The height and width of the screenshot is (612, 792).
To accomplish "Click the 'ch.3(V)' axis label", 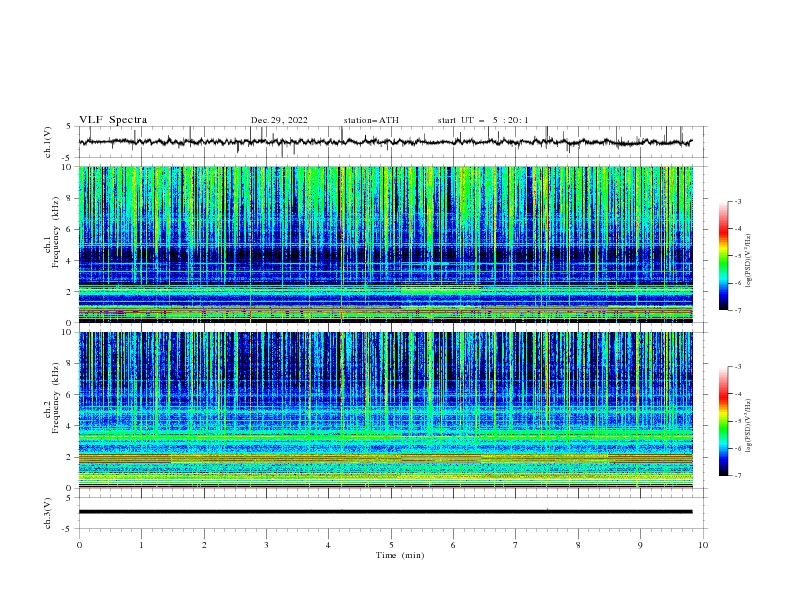I will pyautogui.click(x=48, y=513).
